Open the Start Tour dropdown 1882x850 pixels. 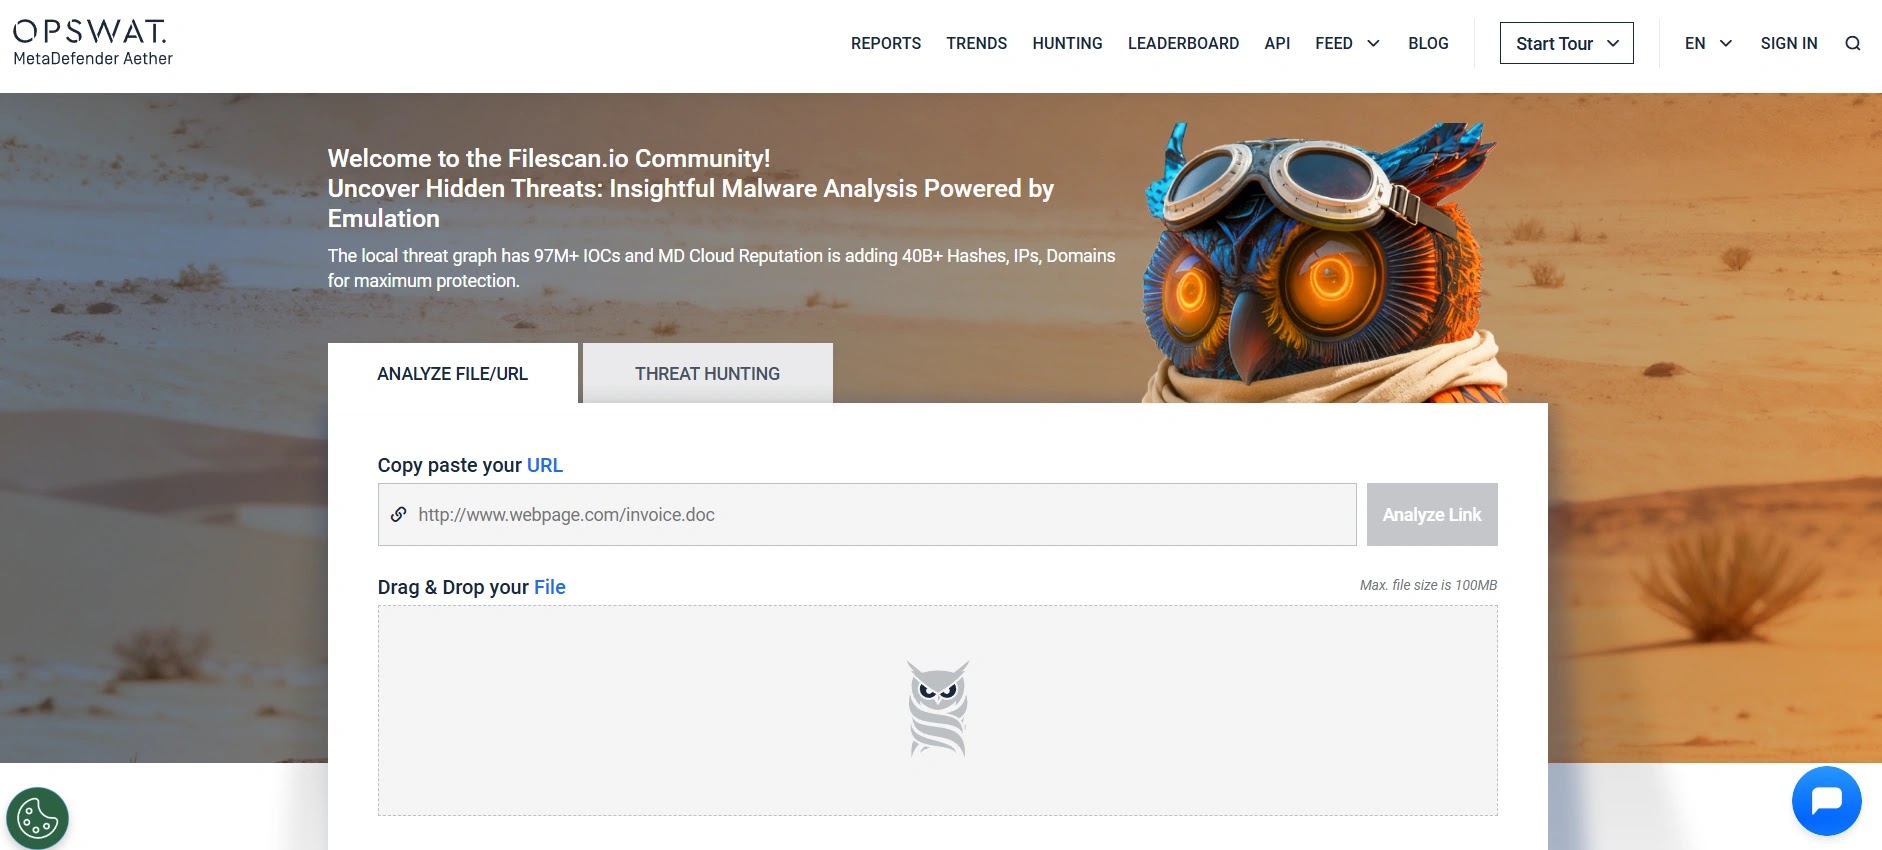[1566, 43]
